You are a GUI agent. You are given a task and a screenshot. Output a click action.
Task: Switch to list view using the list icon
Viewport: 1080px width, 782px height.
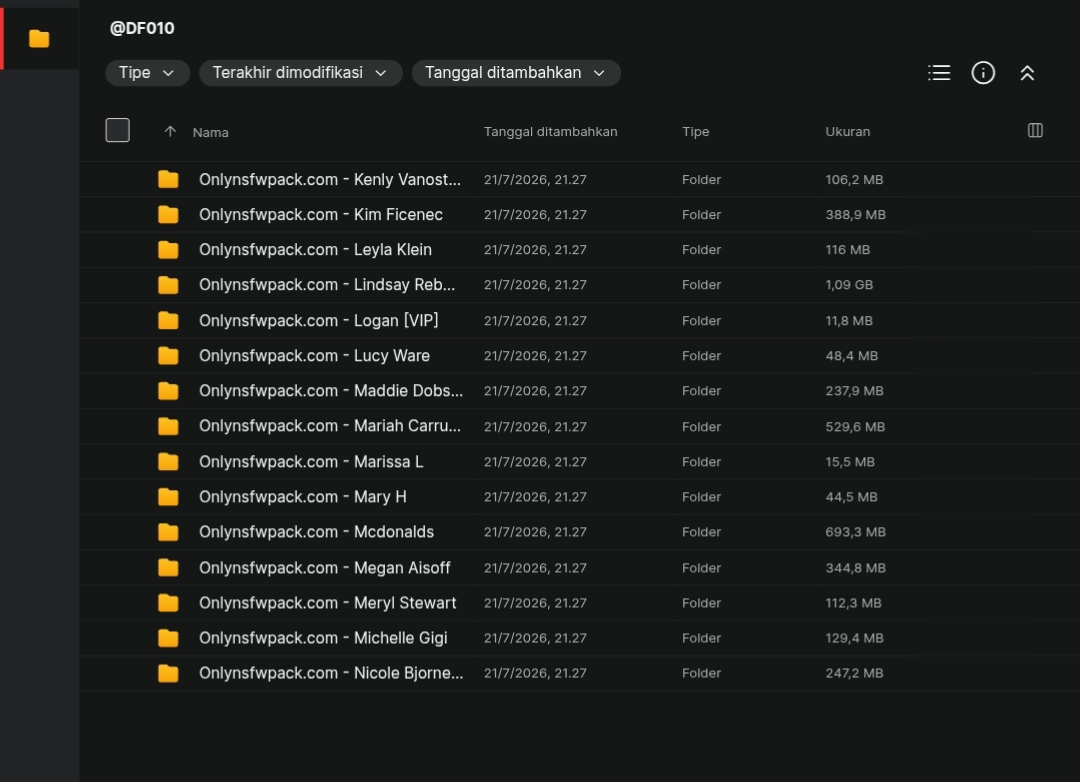pyautogui.click(x=939, y=73)
